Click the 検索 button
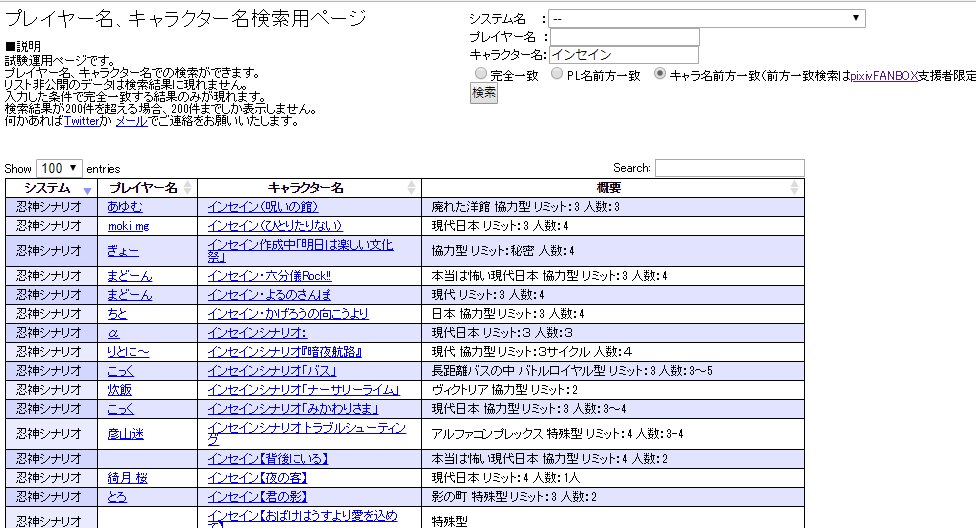976x528 pixels. coord(484,93)
